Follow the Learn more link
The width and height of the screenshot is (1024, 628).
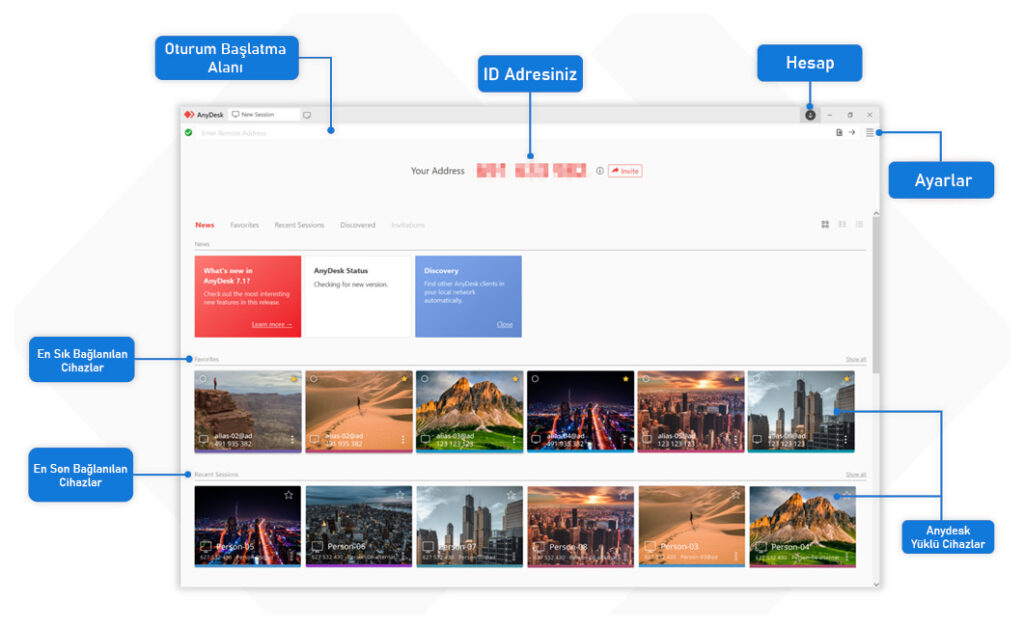click(x=272, y=324)
